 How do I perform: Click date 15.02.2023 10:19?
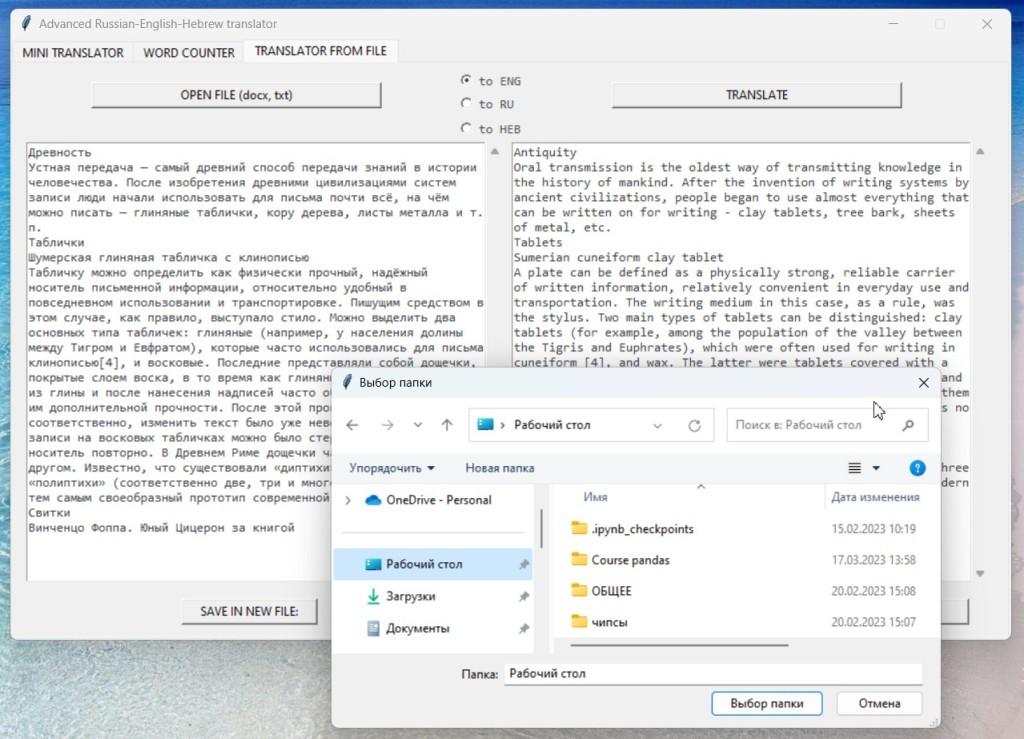873,528
